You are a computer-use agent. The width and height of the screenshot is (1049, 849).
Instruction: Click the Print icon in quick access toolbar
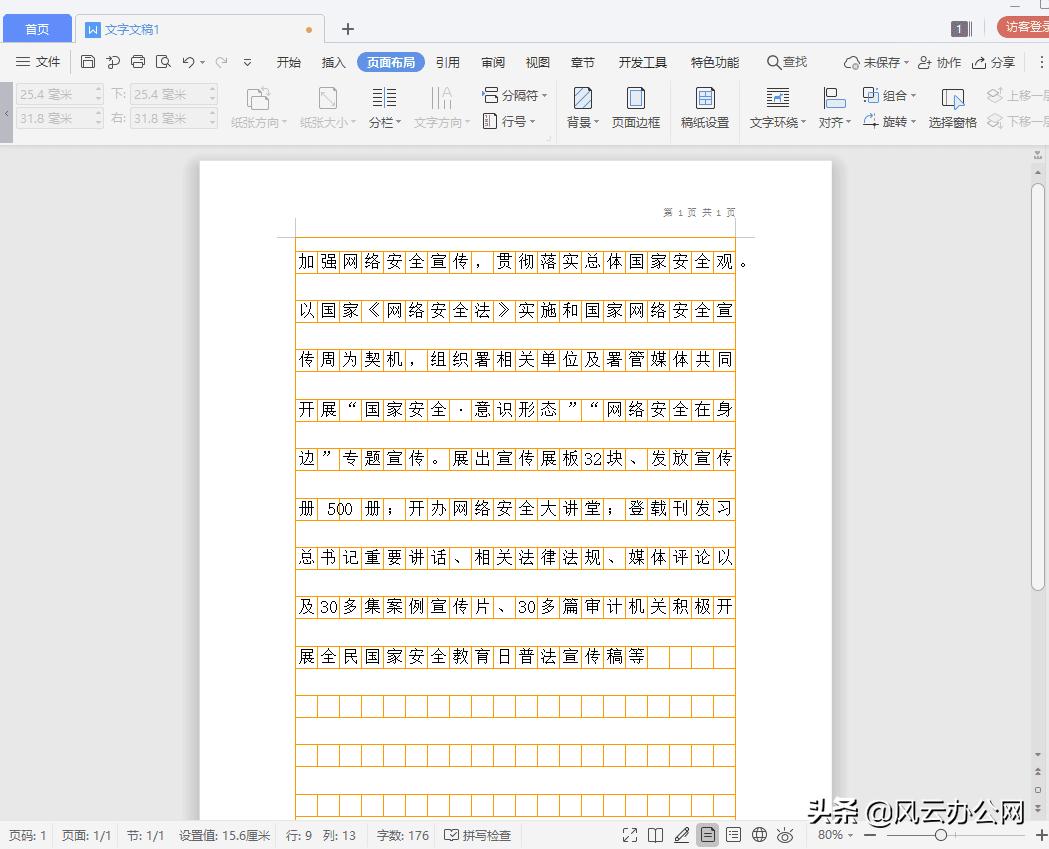click(x=138, y=62)
